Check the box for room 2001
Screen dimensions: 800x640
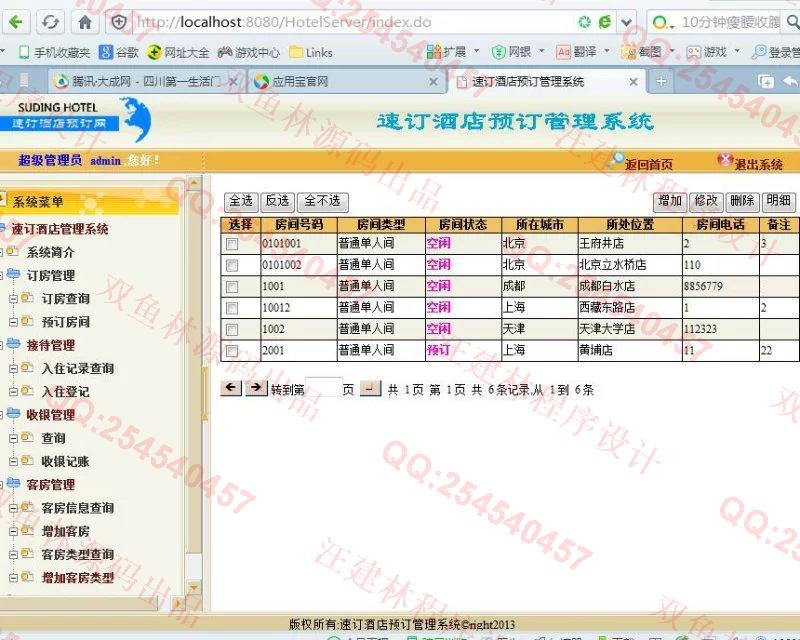(232, 351)
